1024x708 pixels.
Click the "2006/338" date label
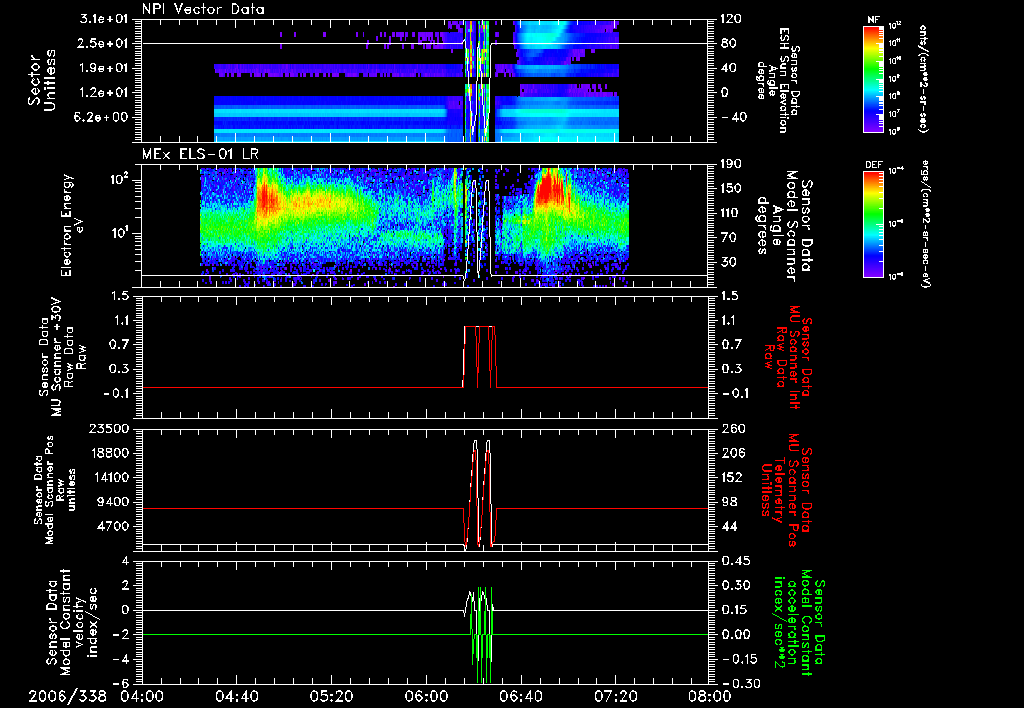point(67,696)
